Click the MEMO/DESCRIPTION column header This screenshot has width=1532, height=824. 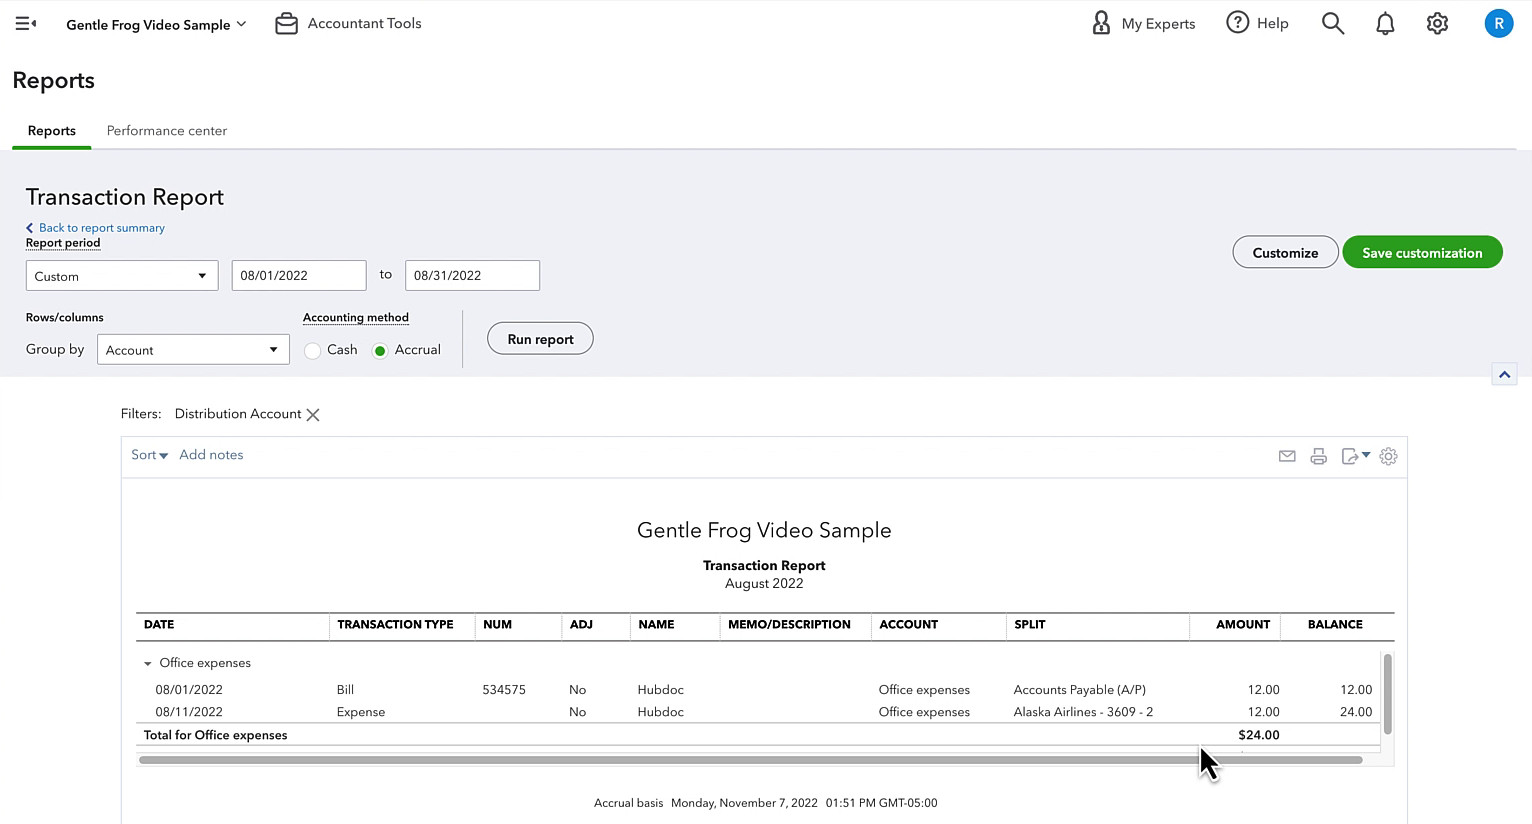pyautogui.click(x=789, y=624)
